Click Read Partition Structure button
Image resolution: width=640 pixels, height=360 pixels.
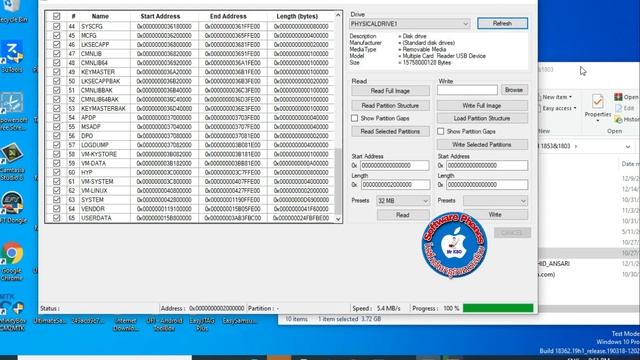(x=390, y=106)
